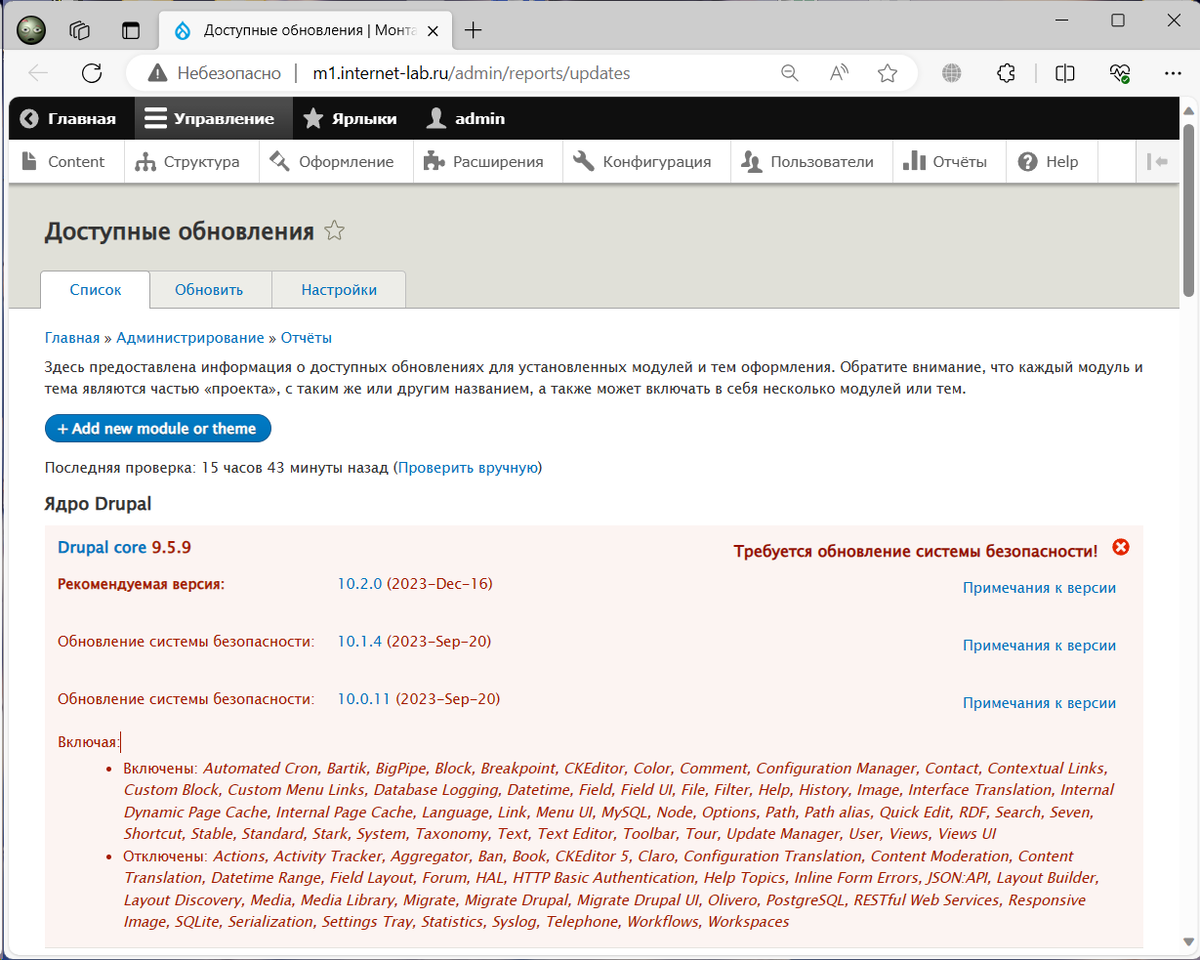The image size is (1200, 960).
Task: Open the 10.2.0 version link
Action: pyautogui.click(x=360, y=583)
